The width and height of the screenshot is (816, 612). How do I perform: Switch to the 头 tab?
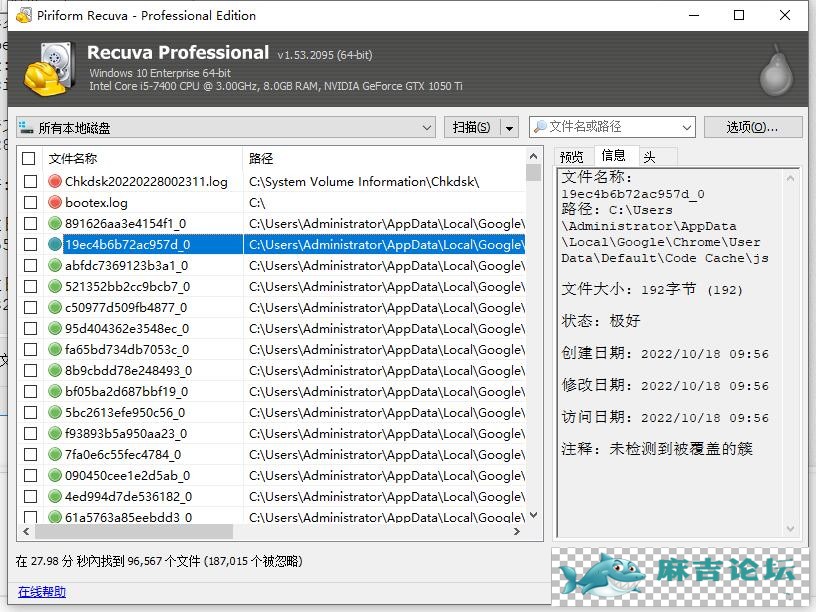click(649, 157)
